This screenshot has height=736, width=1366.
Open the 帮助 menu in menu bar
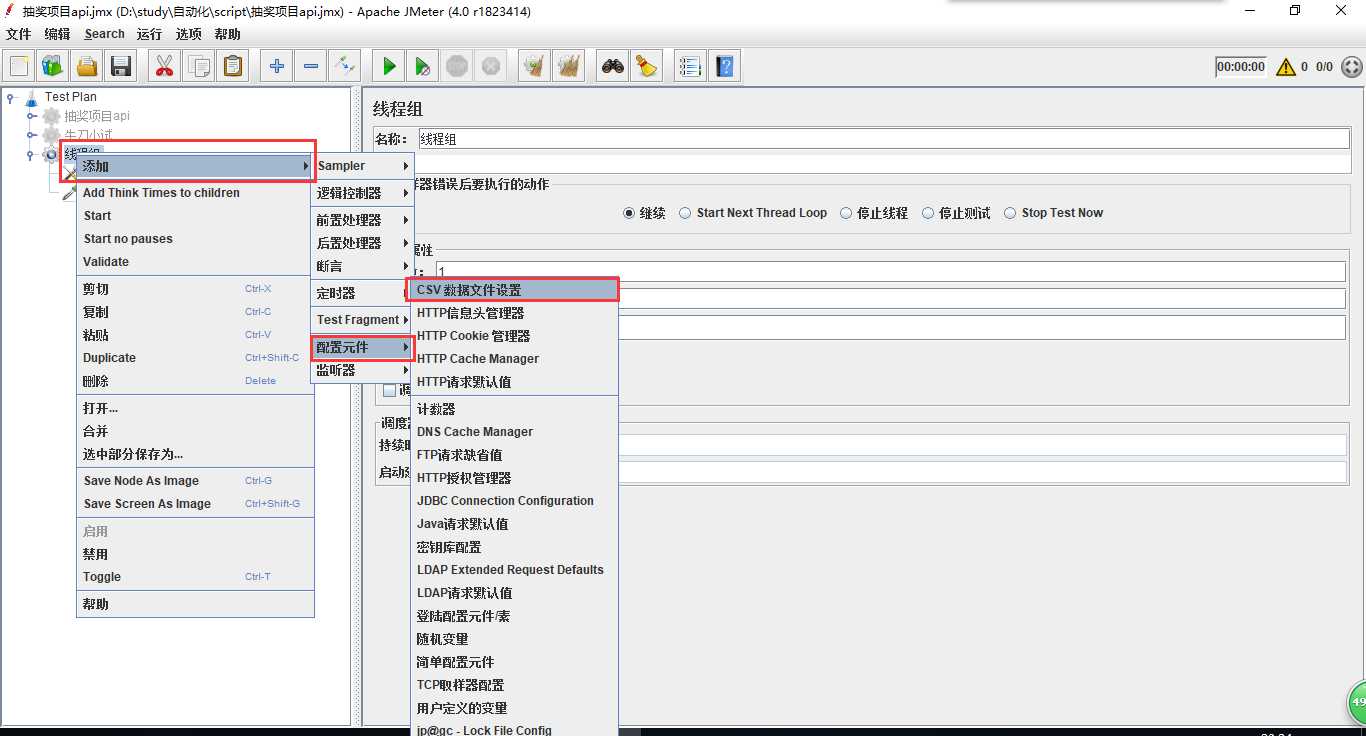(x=227, y=34)
